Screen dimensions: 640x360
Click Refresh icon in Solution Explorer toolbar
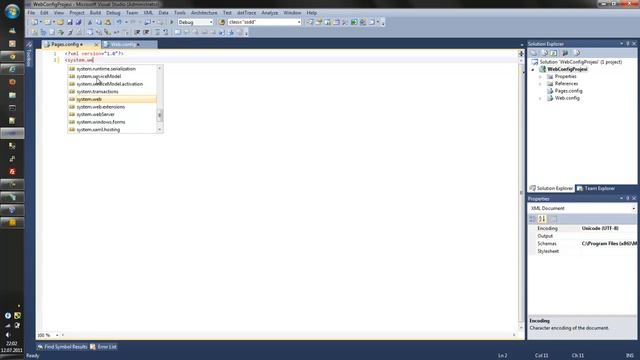[x=553, y=53]
